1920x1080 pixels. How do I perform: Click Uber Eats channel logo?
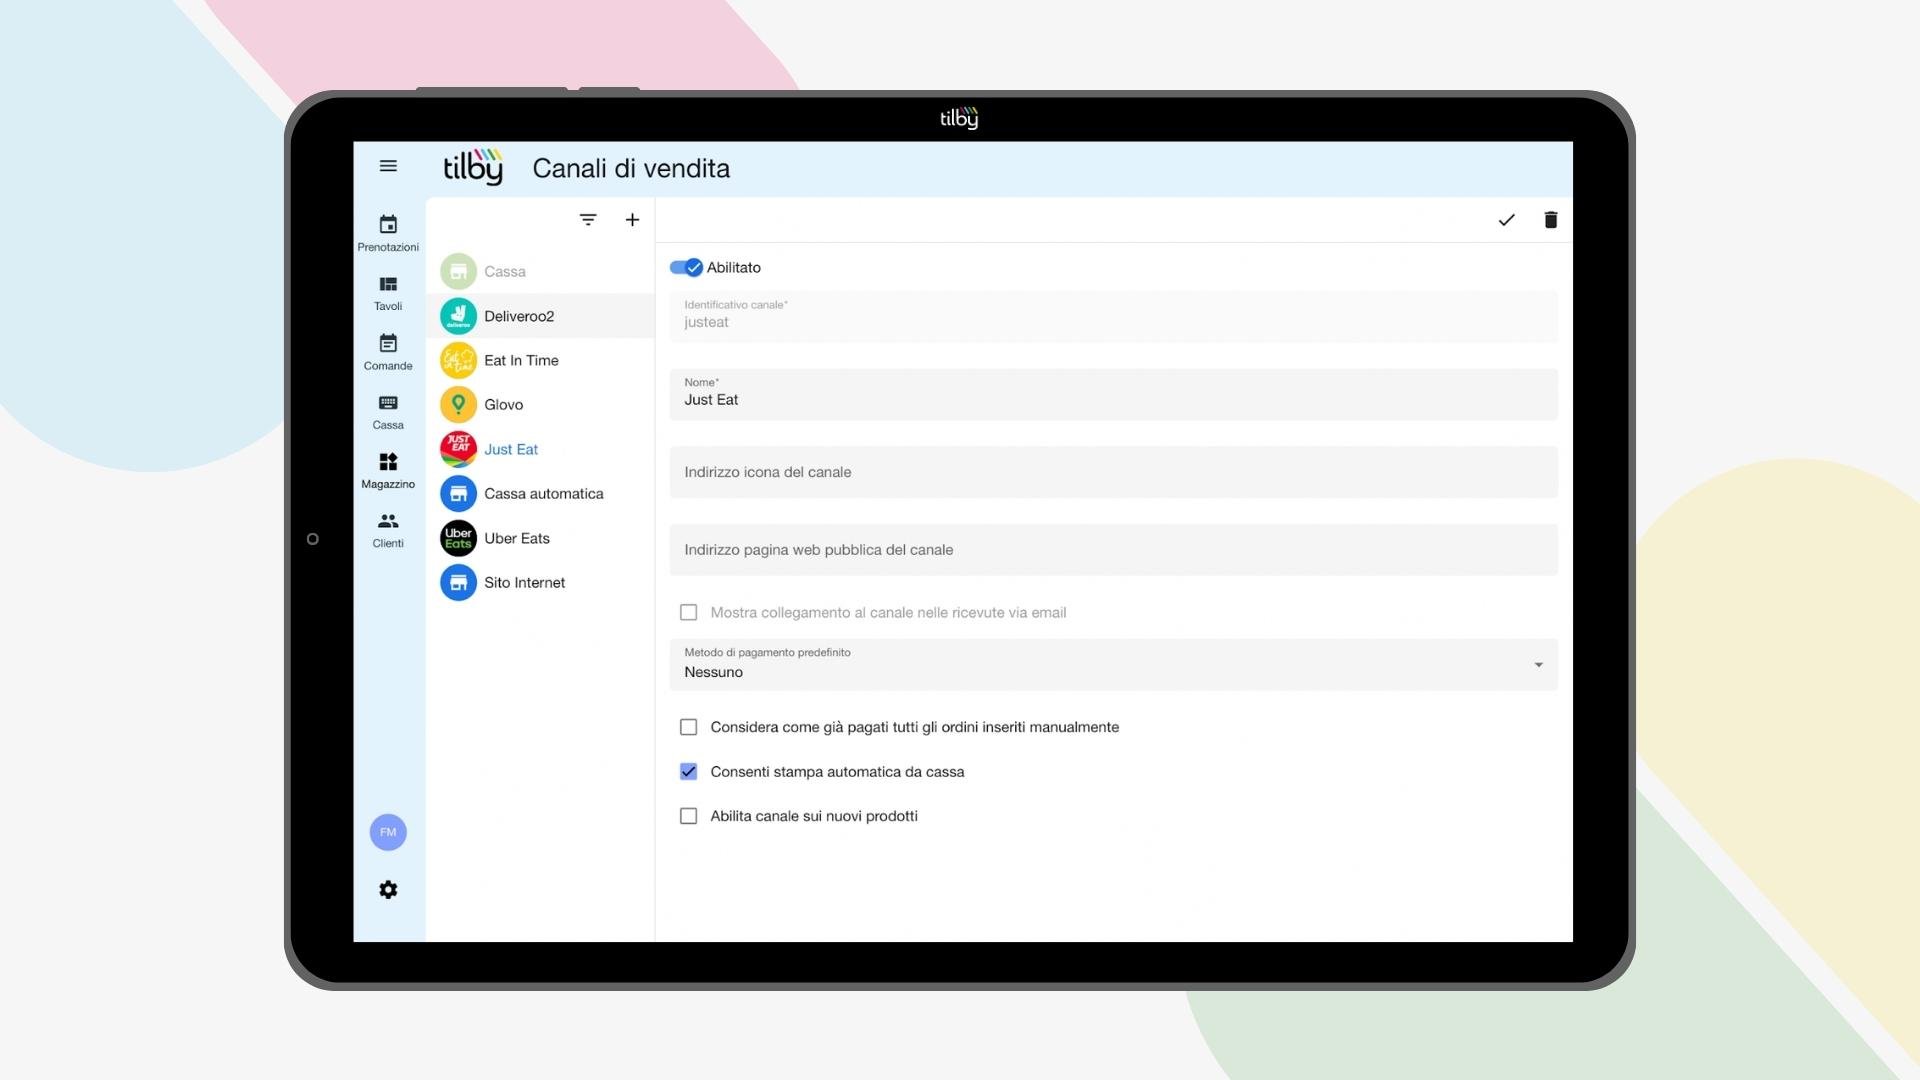(458, 538)
